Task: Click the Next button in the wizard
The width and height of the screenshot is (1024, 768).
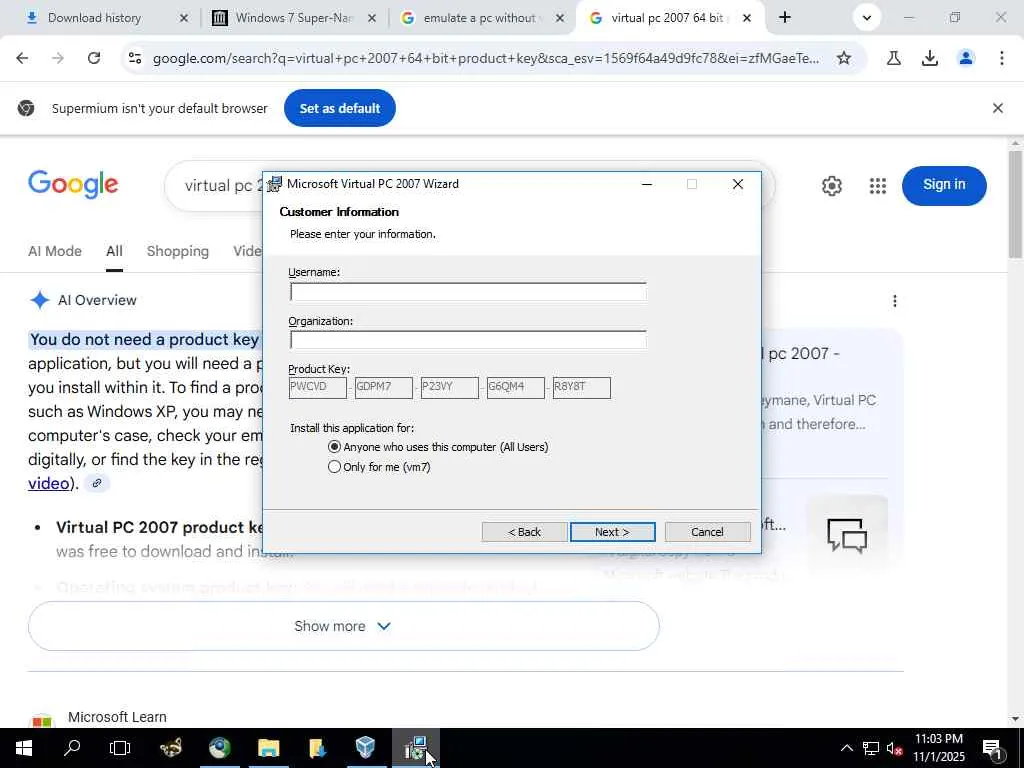Action: (612, 532)
